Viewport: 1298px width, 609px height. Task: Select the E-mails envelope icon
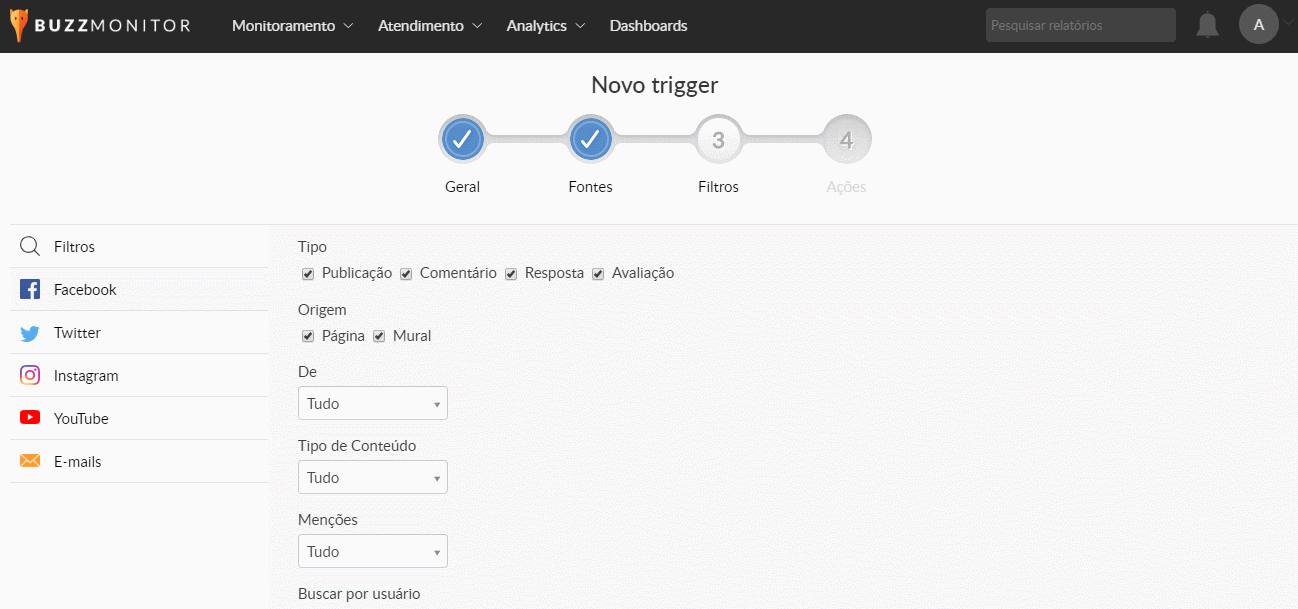tap(30, 462)
